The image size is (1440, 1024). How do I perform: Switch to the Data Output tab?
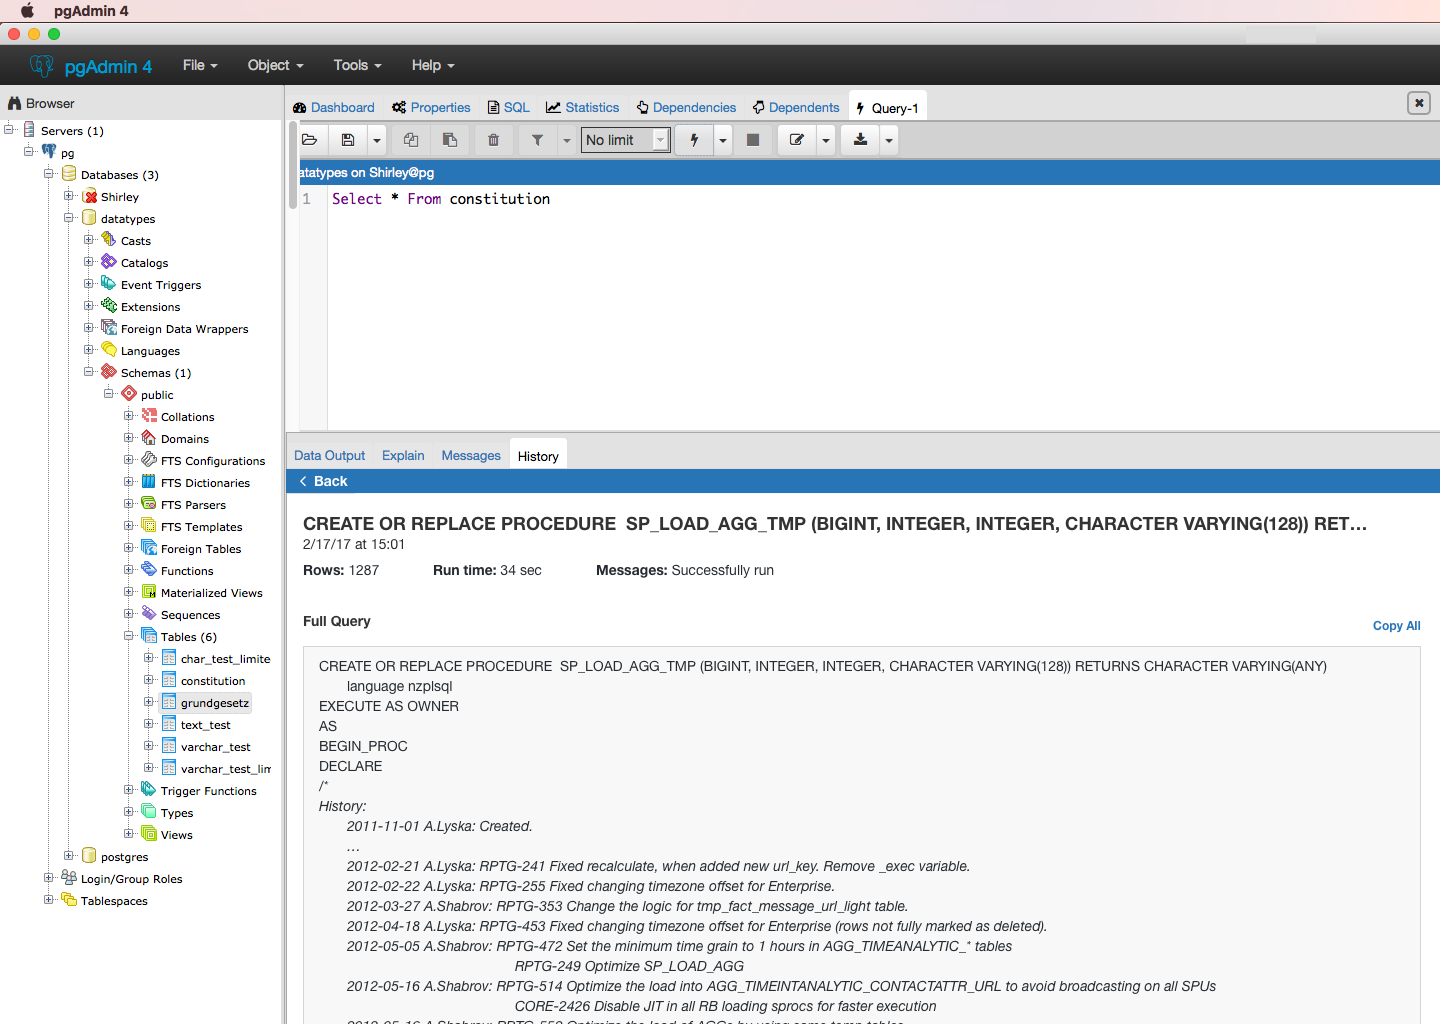click(x=329, y=455)
